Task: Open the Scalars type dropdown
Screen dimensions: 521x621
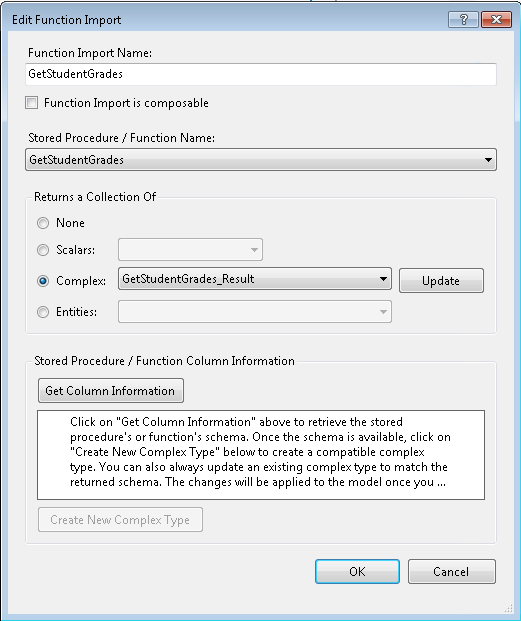Action: tap(190, 250)
